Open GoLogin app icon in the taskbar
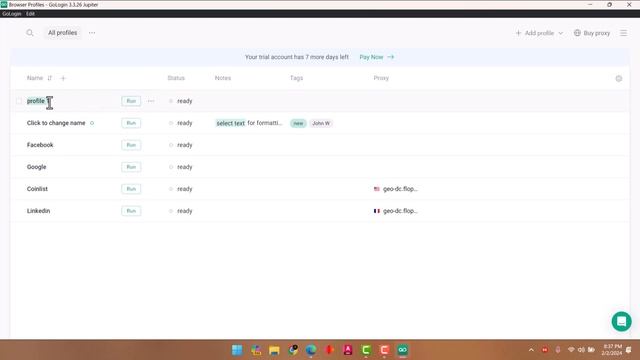 pyautogui.click(x=402, y=350)
